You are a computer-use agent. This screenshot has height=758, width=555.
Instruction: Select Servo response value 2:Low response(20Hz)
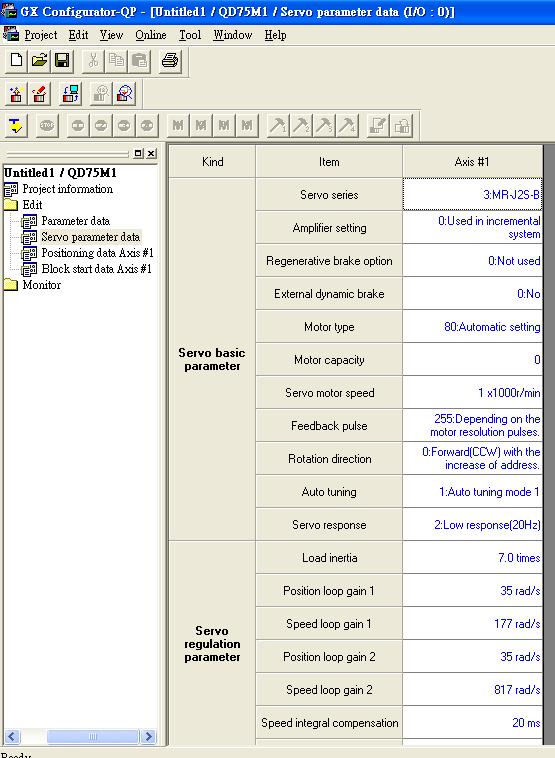[x=472, y=525]
